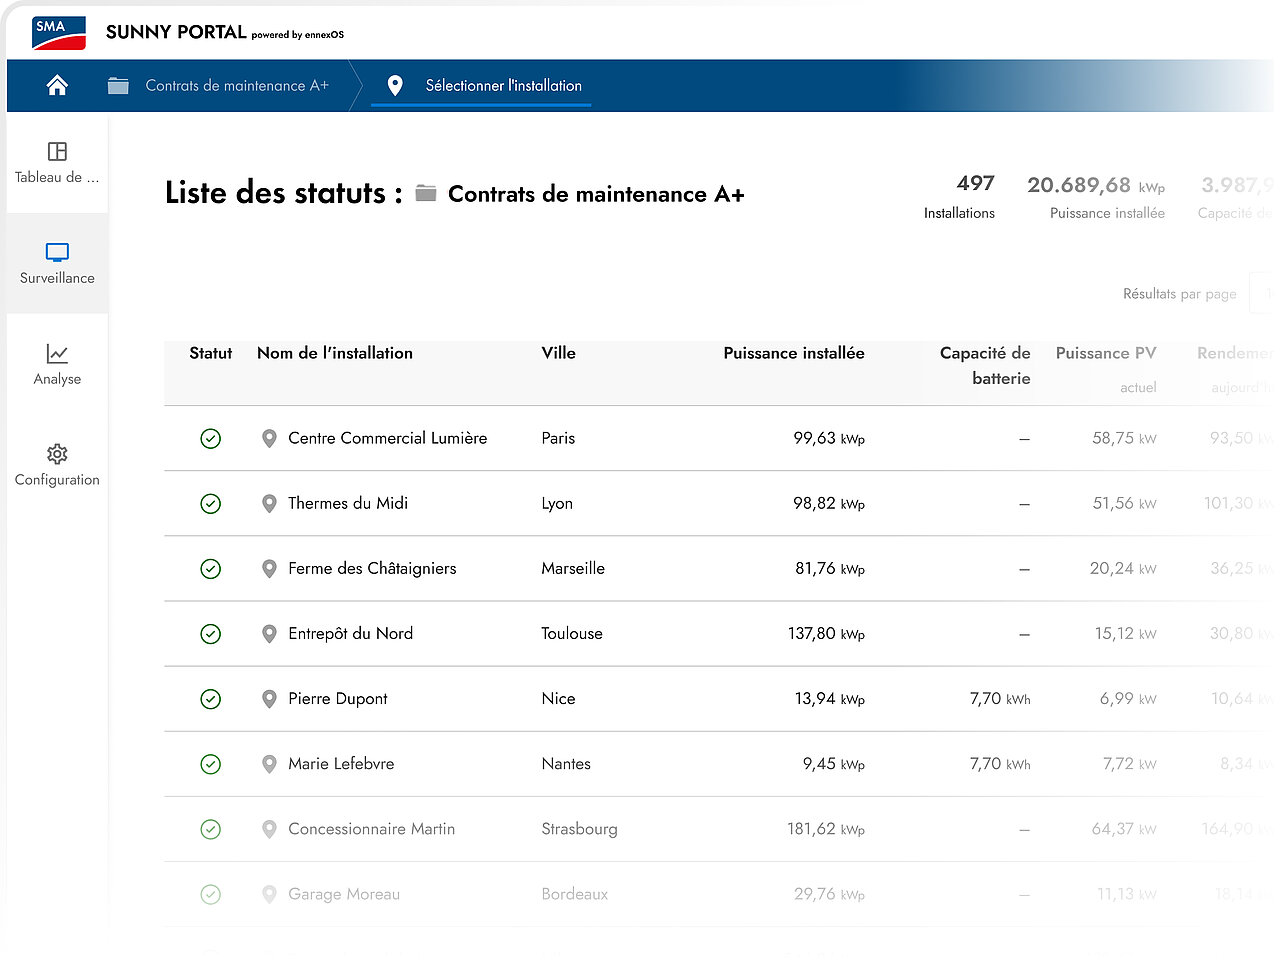1280x964 pixels.
Task: Click green status check for Thermes du Midi
Action: [210, 503]
